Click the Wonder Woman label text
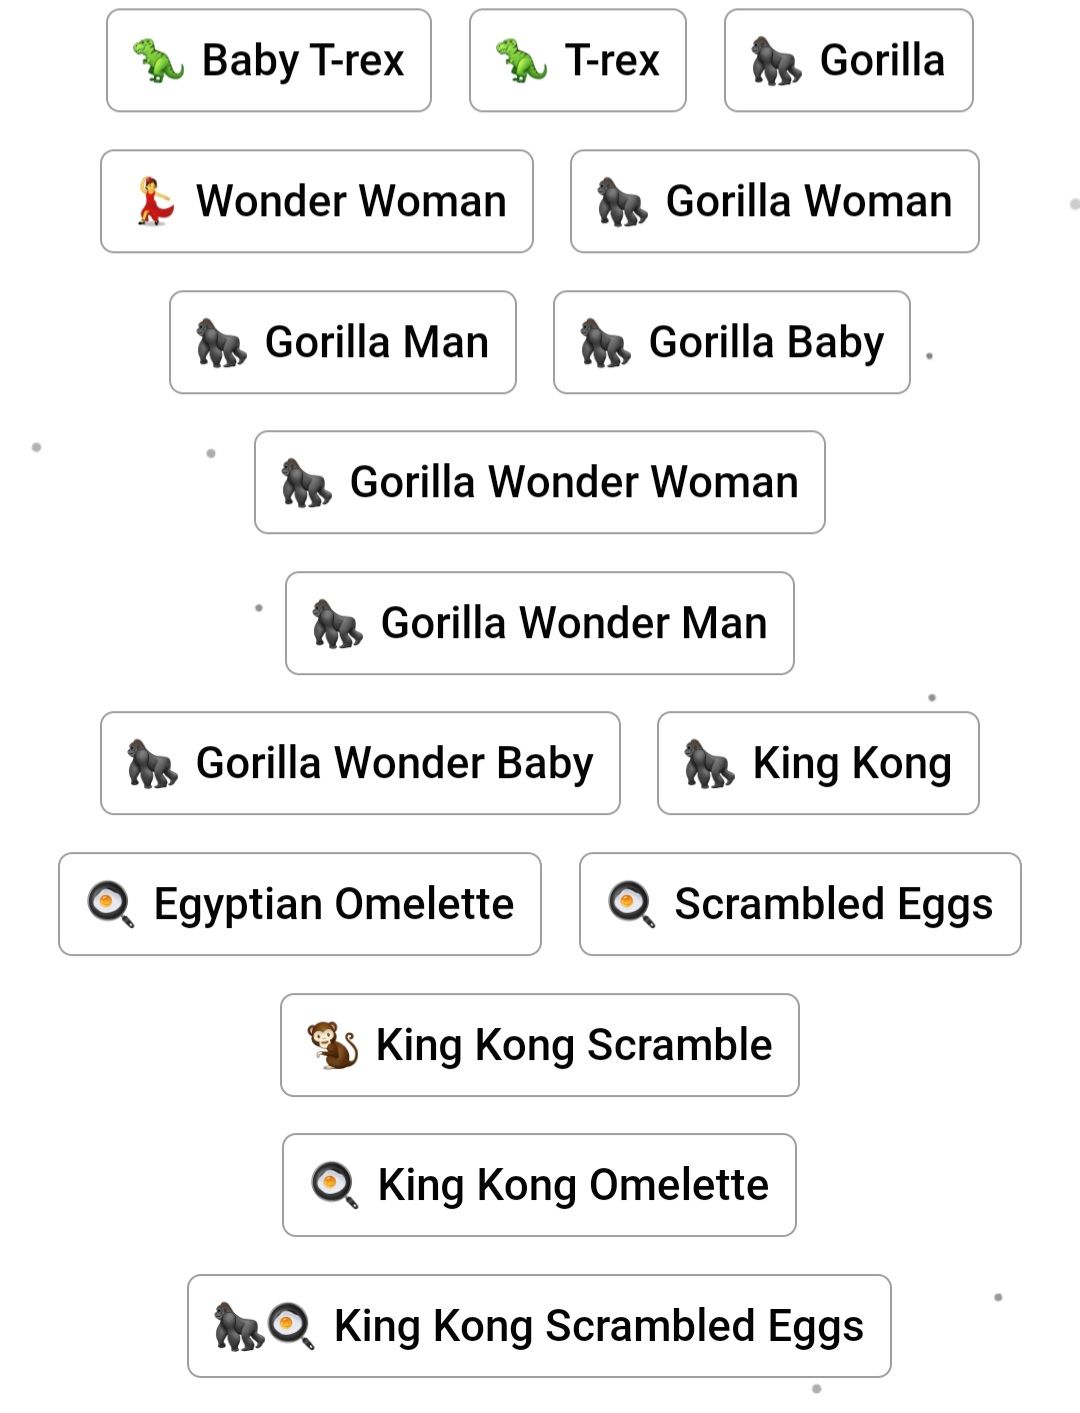 (x=351, y=201)
